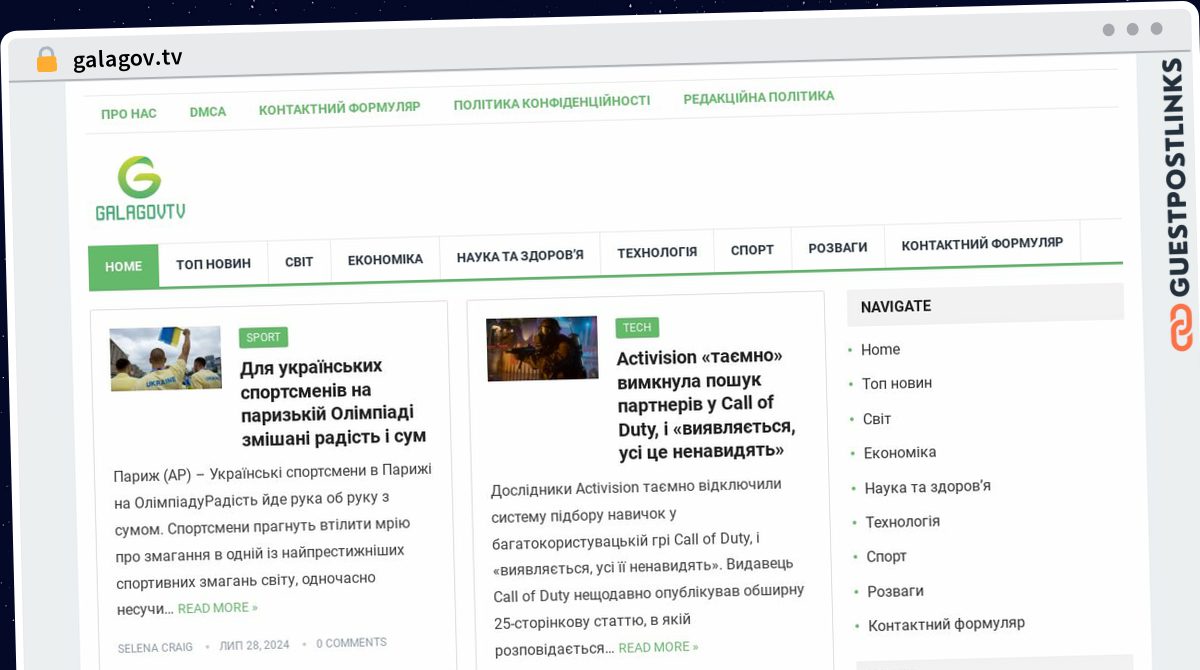This screenshot has width=1200, height=670.
Task: Open РЕДАКЦІЙНА ПОЛІТИКА link
Action: point(759,97)
